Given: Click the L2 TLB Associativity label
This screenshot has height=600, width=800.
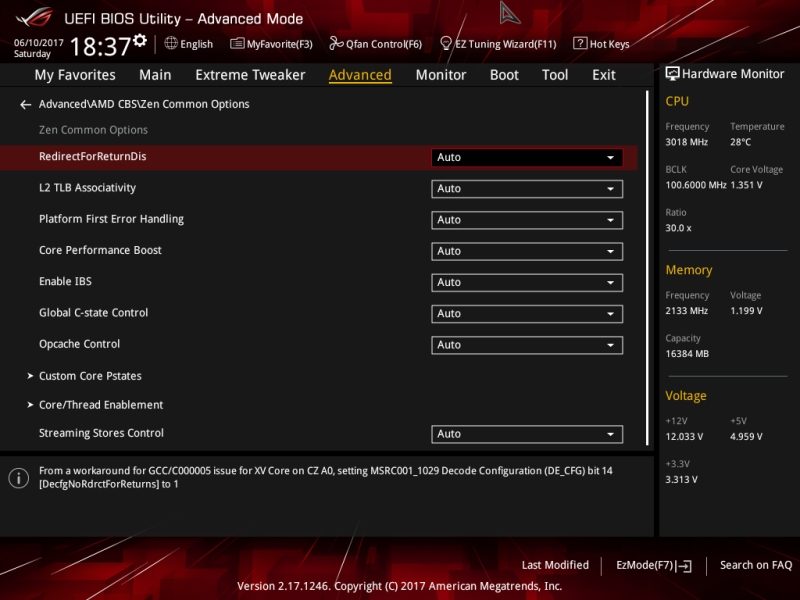Looking at the screenshot, I should pos(87,188).
